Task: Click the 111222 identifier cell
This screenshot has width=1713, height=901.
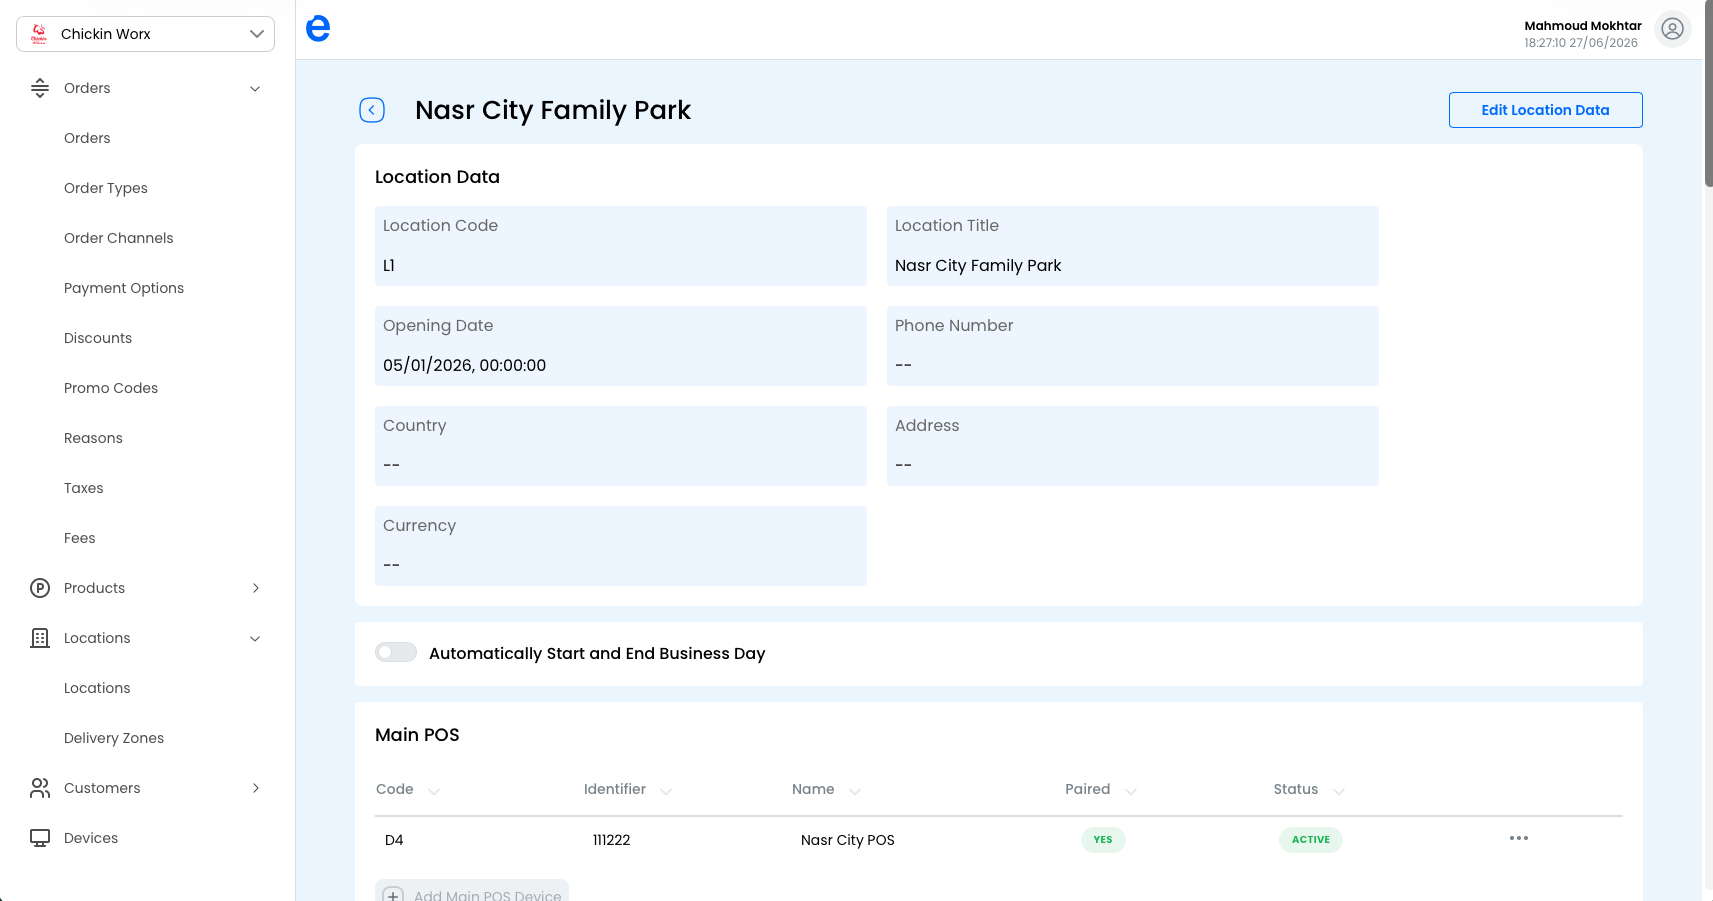Action: pos(611,840)
